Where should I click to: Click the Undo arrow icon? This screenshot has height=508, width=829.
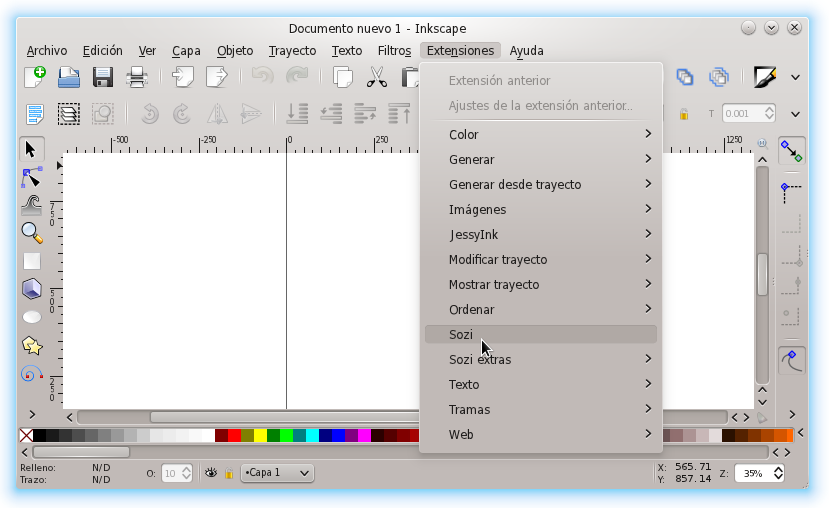(x=262, y=76)
